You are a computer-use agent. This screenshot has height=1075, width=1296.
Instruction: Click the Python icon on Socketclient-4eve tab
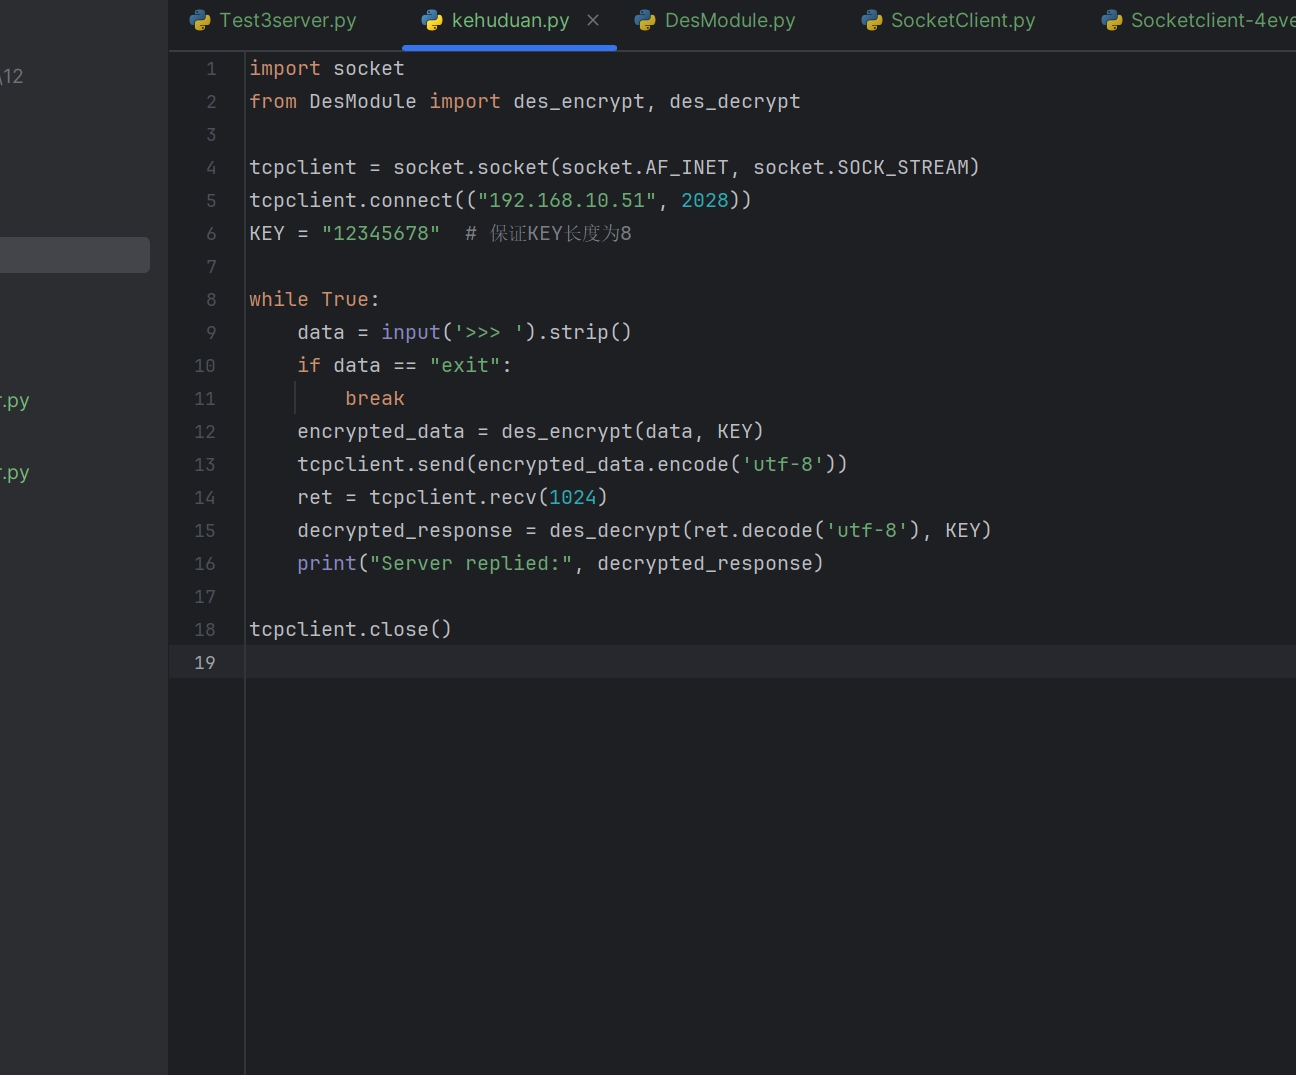pyautogui.click(x=1112, y=20)
